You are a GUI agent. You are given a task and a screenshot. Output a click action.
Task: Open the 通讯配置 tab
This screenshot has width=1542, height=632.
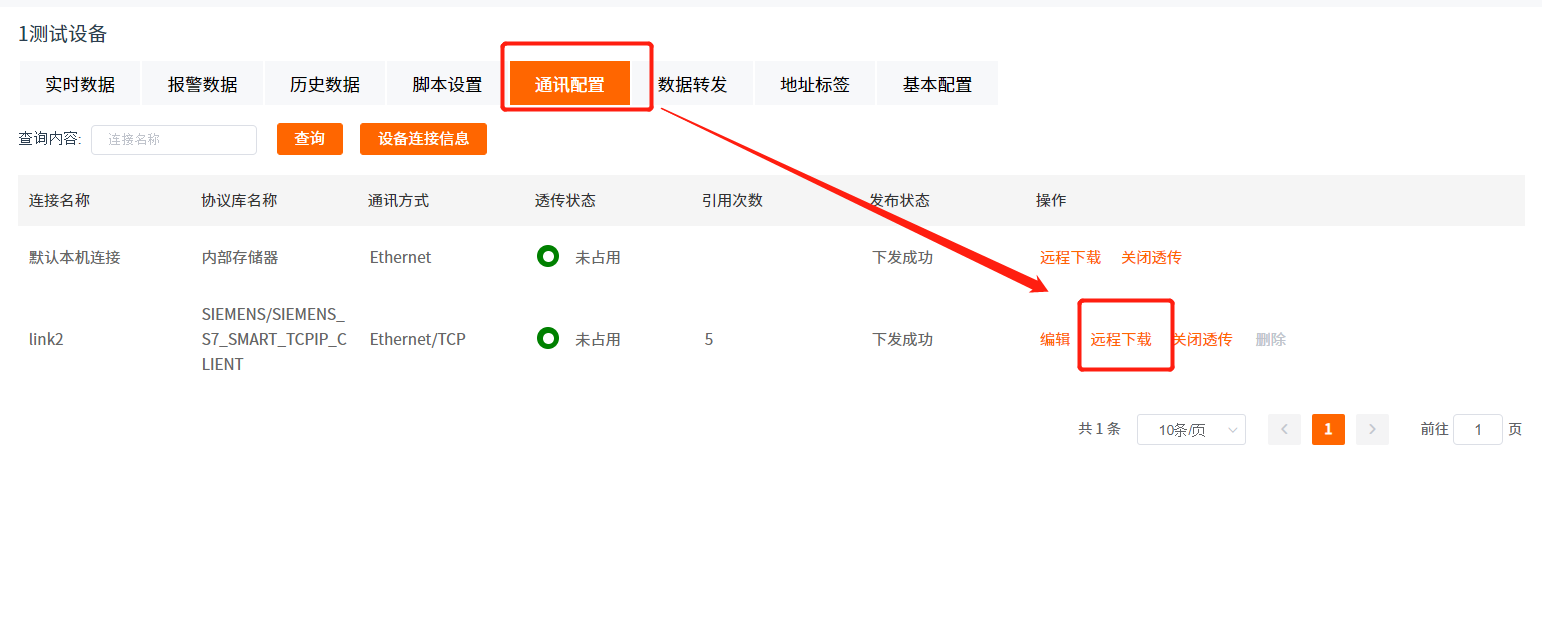[576, 83]
